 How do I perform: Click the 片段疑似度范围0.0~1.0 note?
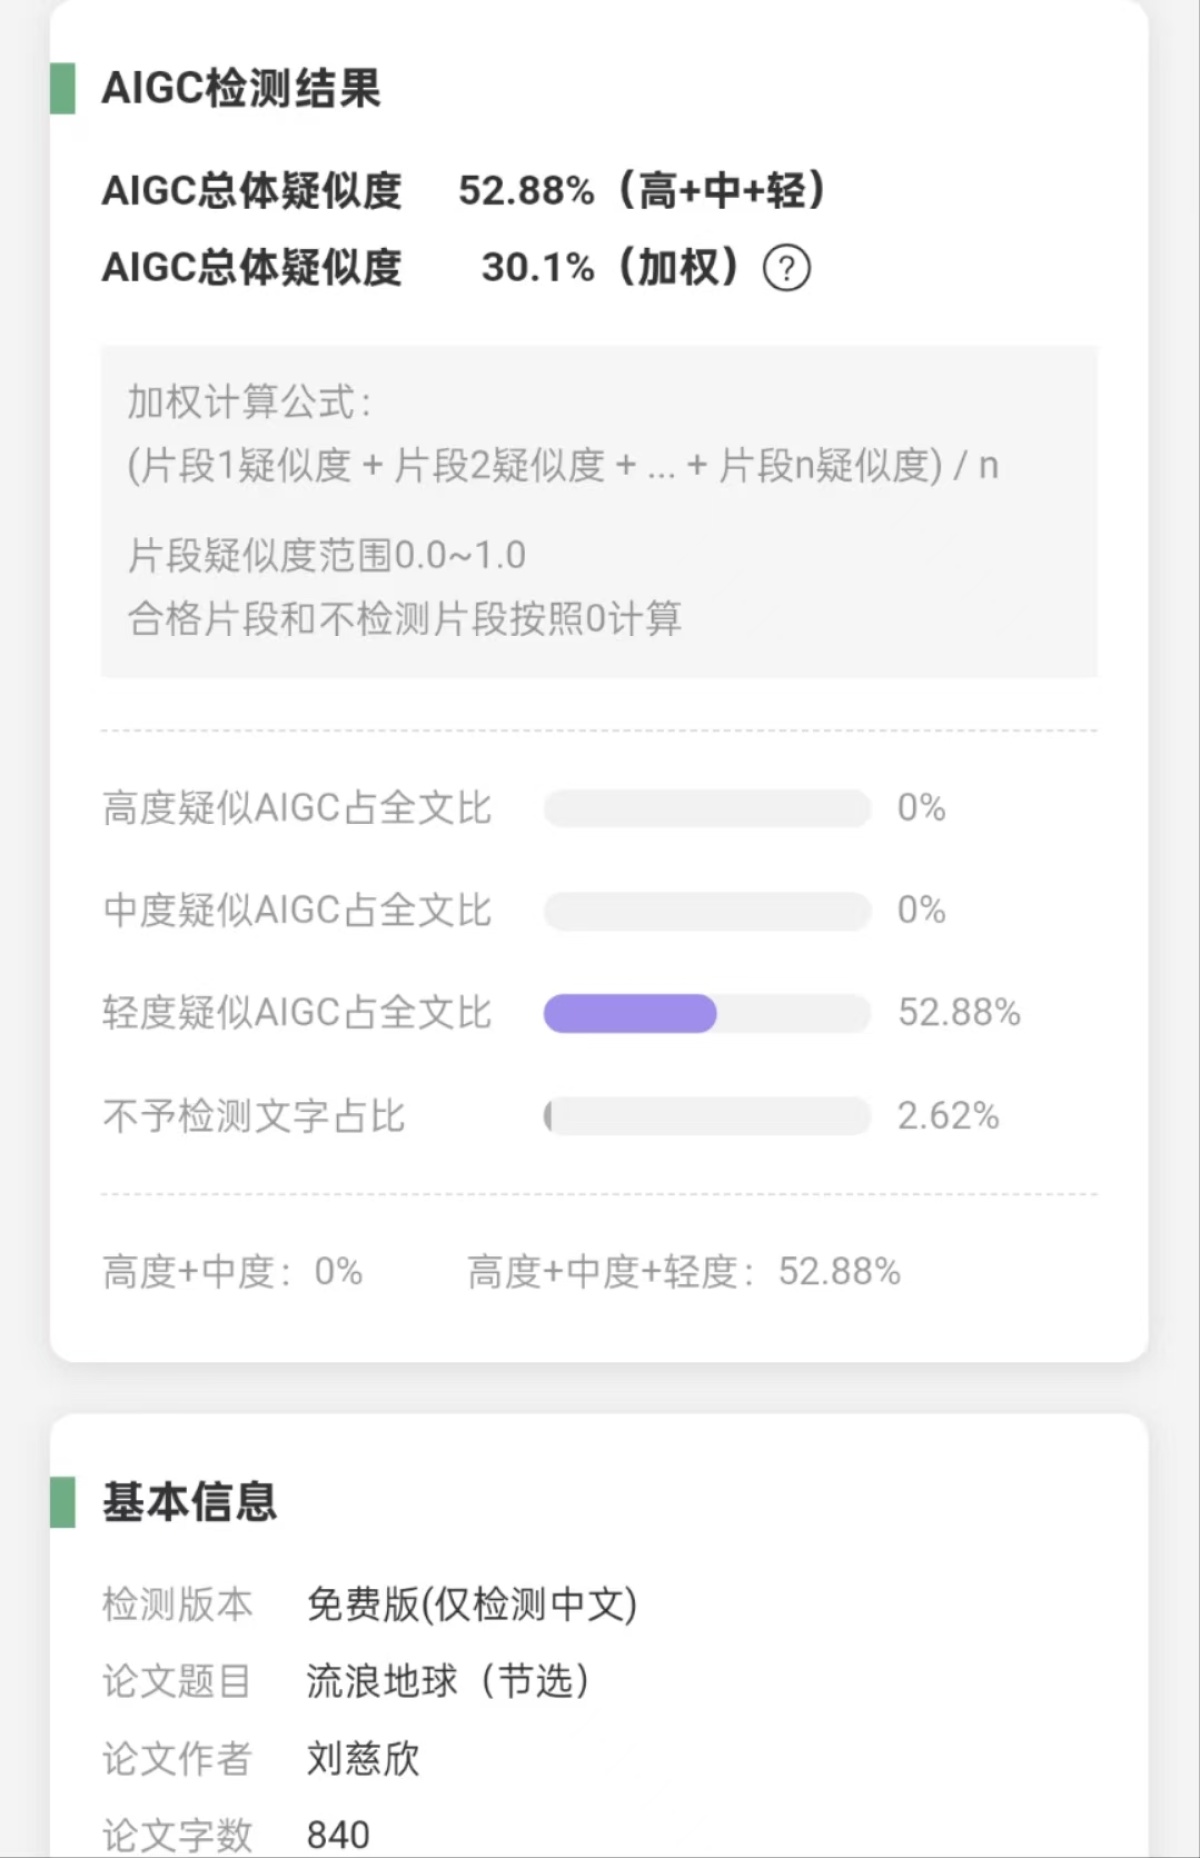327,555
